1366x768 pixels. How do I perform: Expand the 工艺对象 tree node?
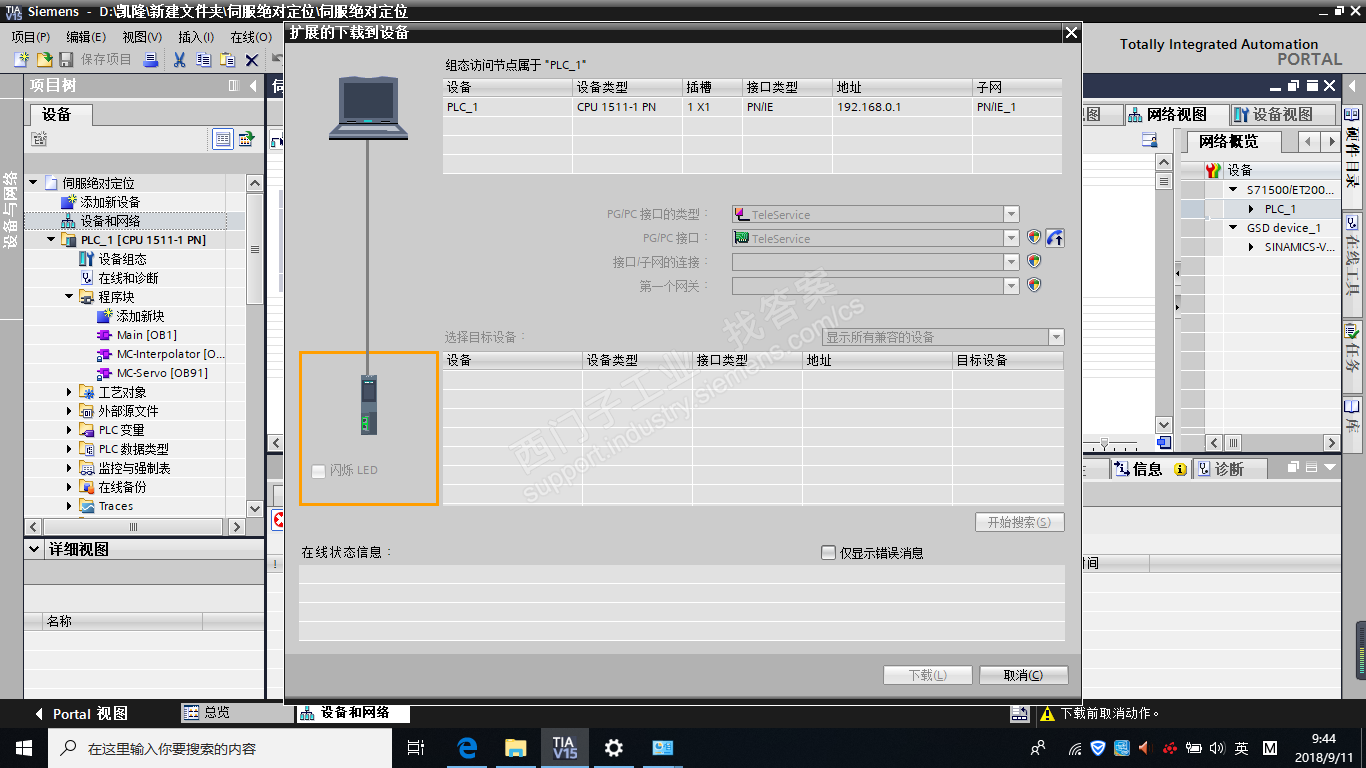coord(69,392)
